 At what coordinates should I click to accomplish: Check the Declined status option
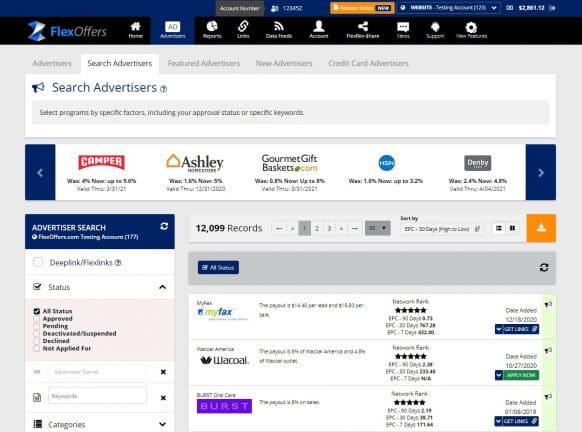click(x=36, y=341)
